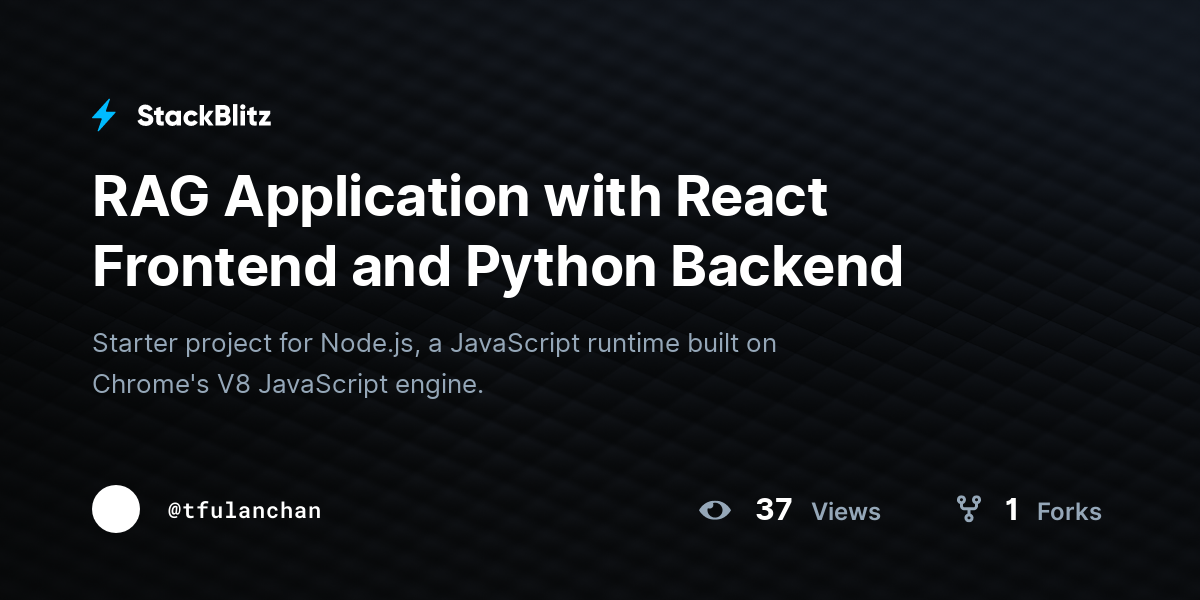Screen dimensions: 1200x600
Task: Click the 37 views count
Action: (x=774, y=510)
